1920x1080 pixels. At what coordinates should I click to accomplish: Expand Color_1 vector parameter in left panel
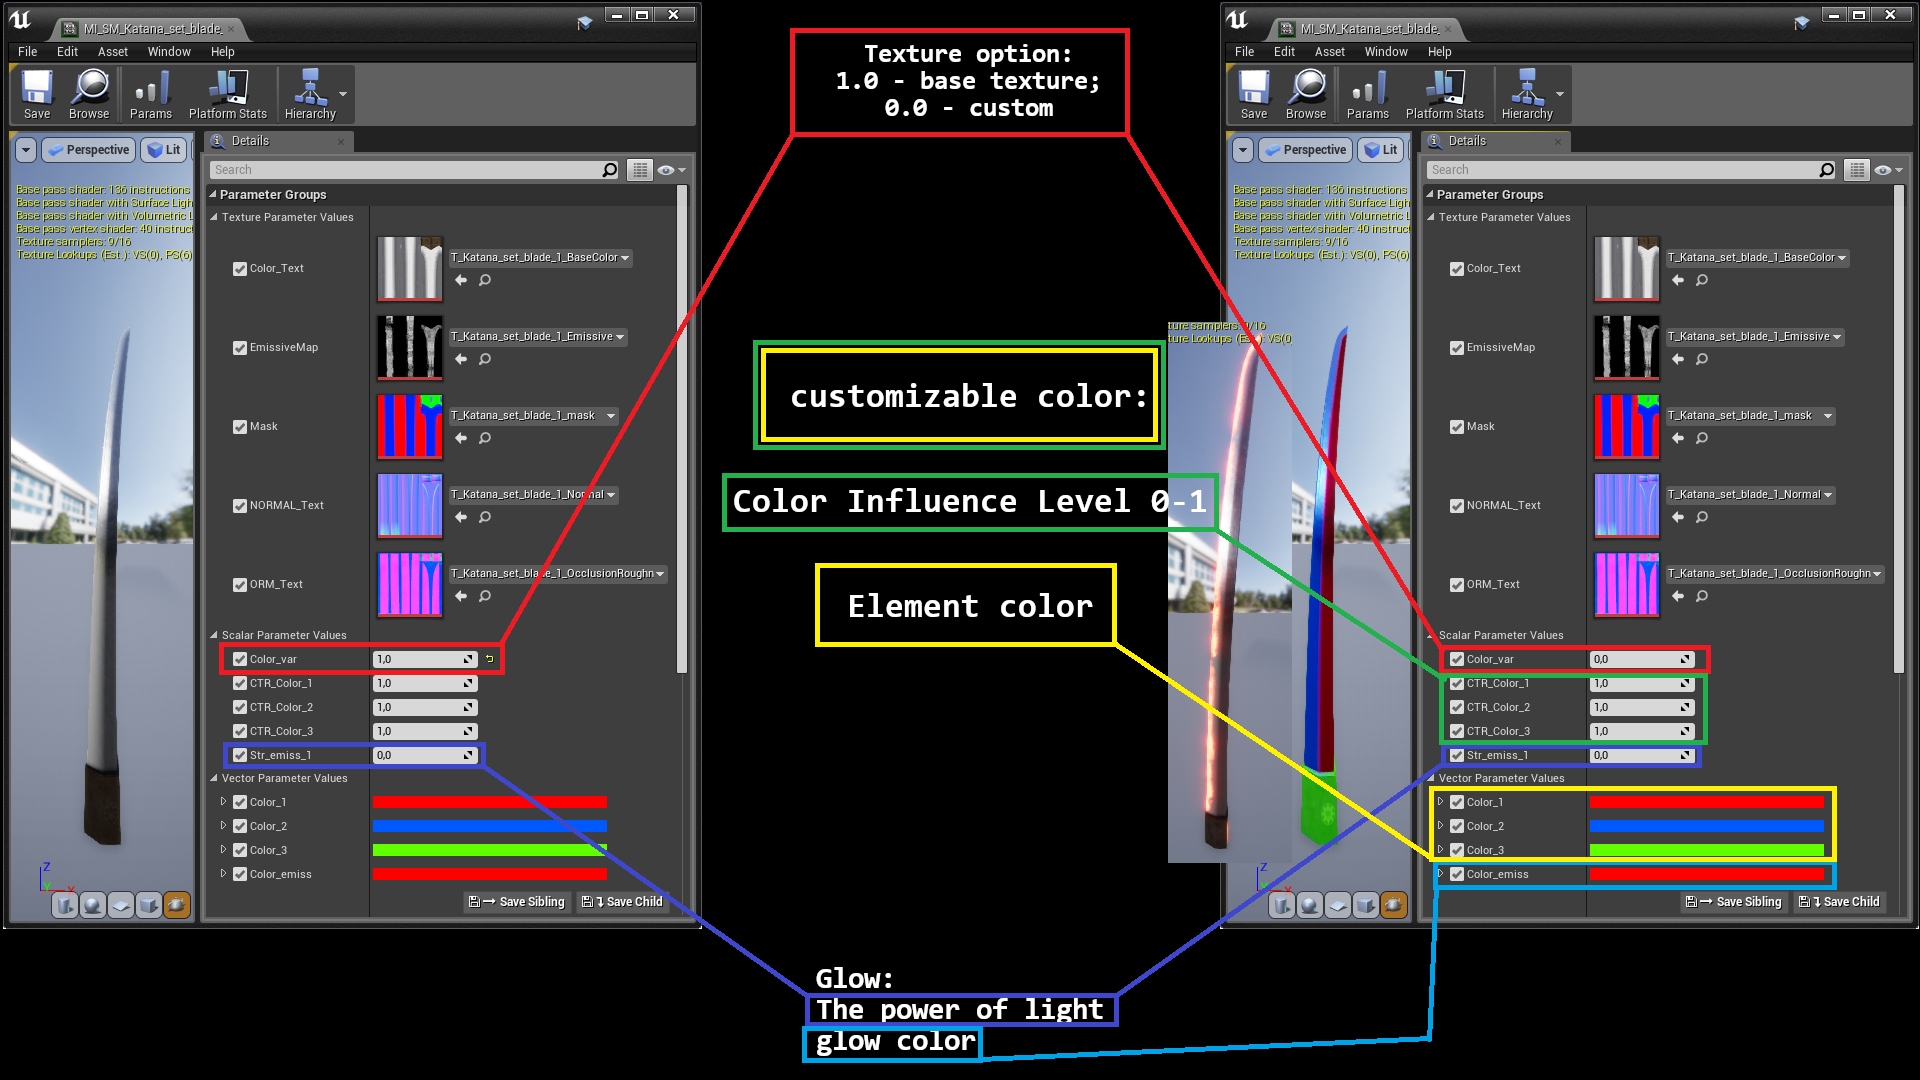point(224,802)
